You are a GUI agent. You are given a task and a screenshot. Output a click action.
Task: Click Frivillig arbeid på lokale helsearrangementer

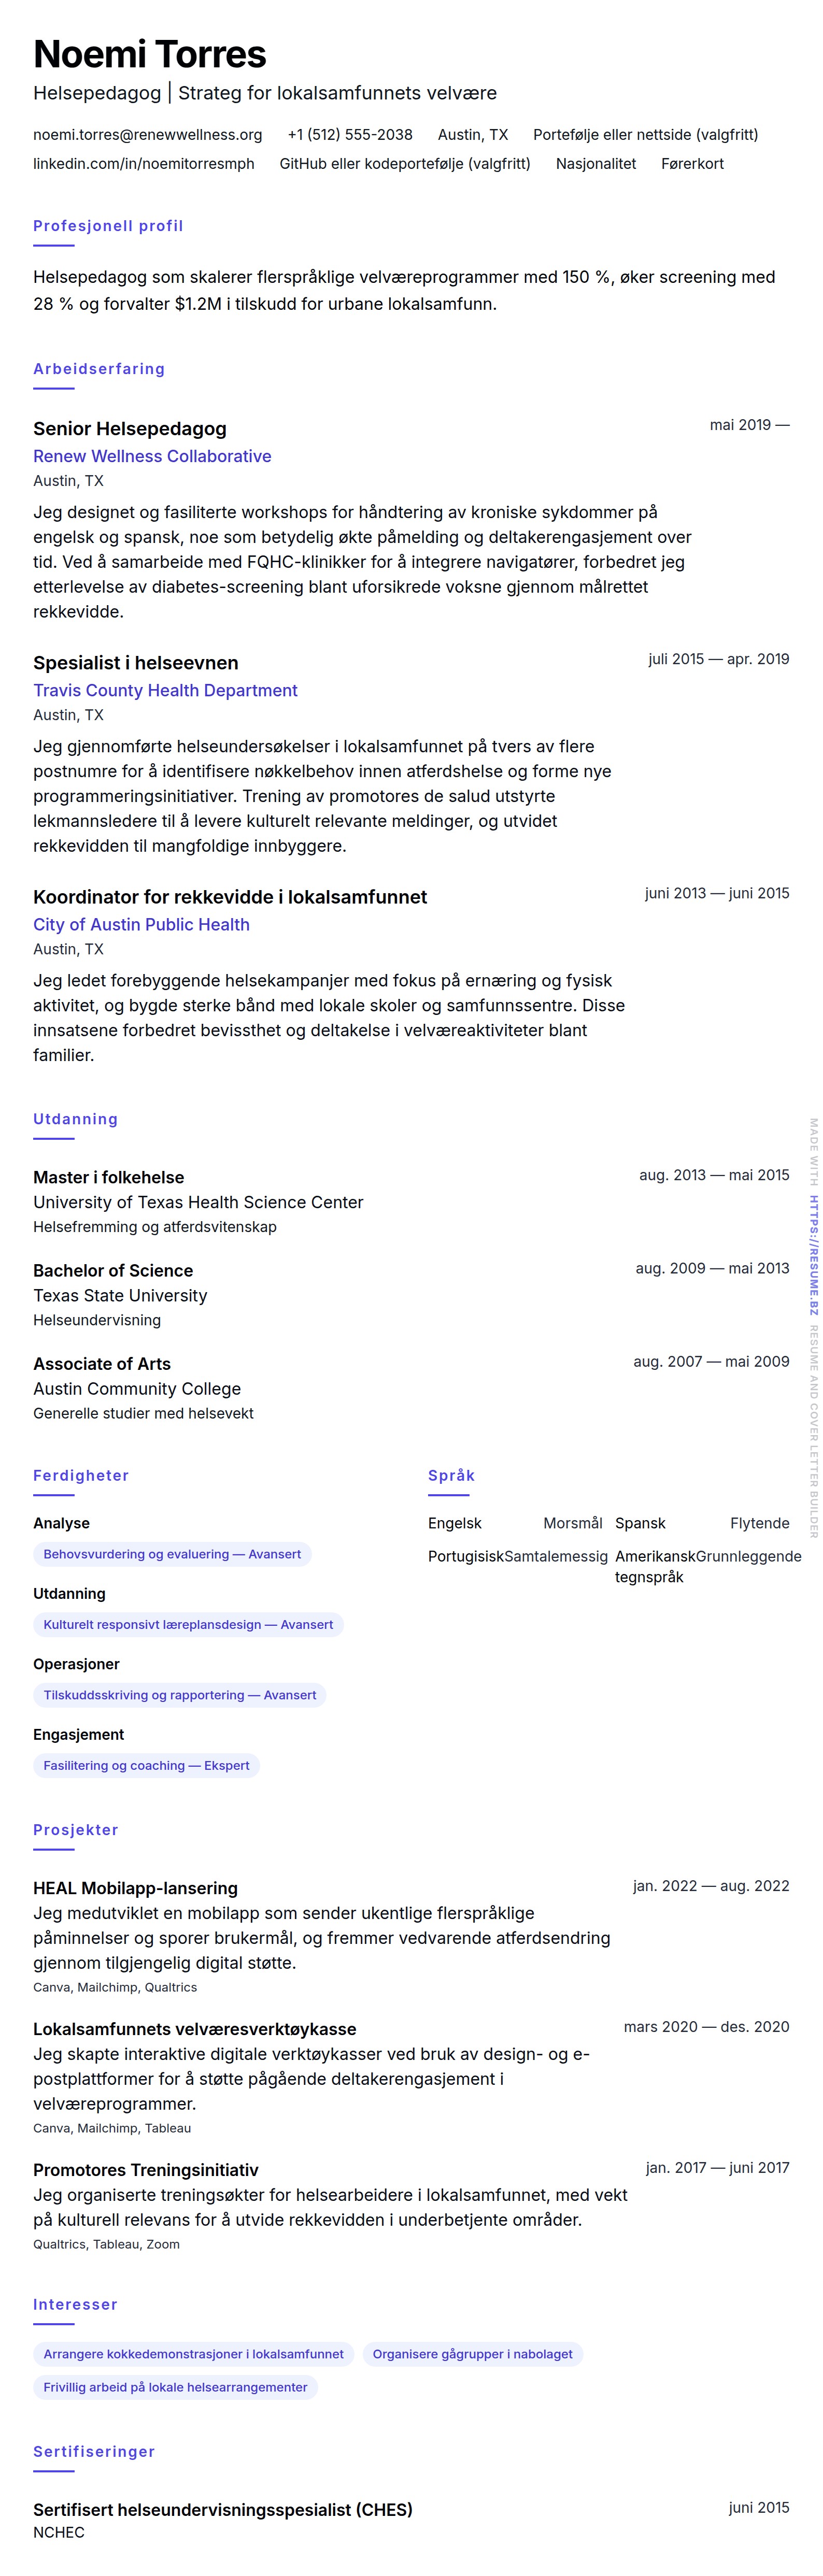pos(175,2387)
